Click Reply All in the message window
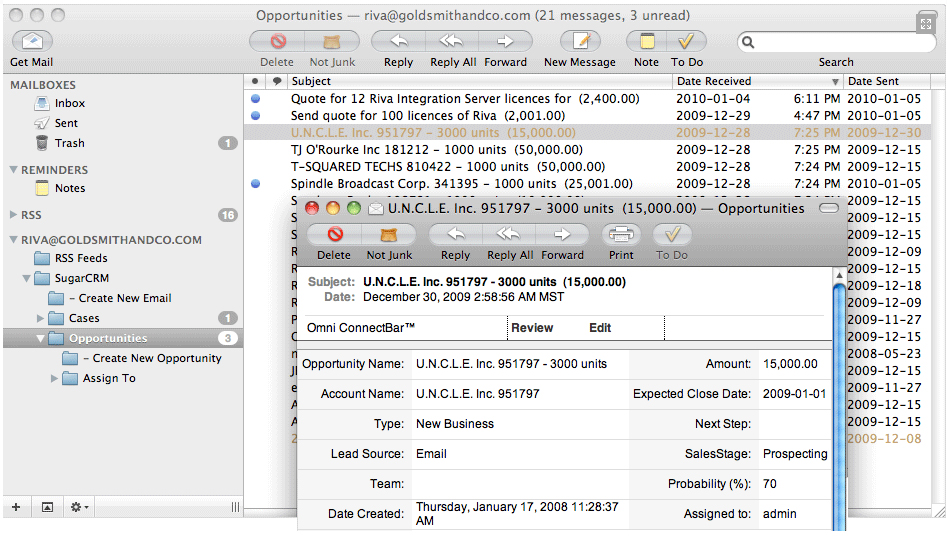947x536 pixels. pos(509,234)
